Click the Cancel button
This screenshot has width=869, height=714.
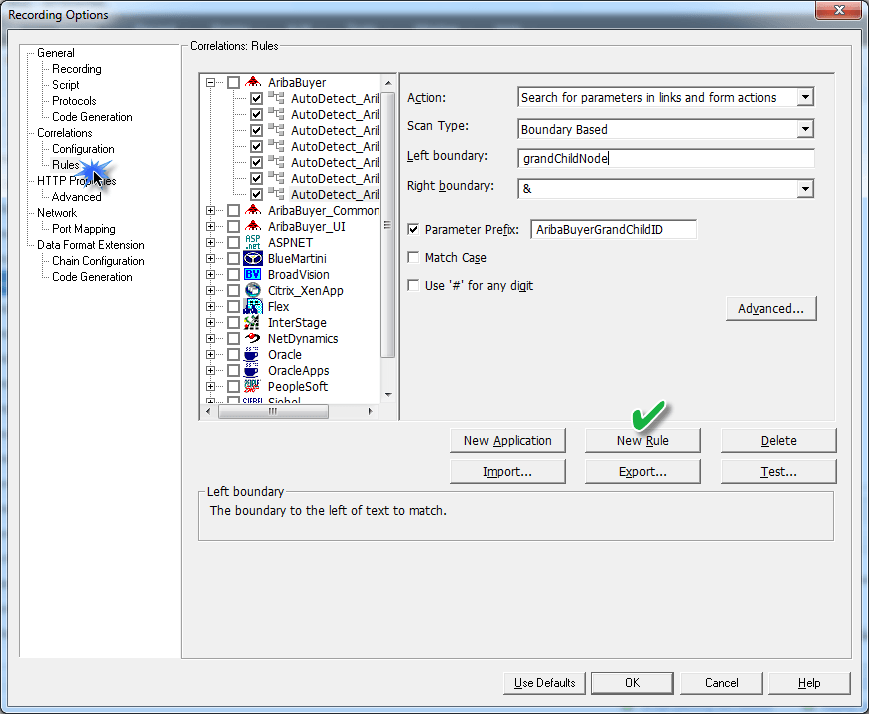coord(721,683)
